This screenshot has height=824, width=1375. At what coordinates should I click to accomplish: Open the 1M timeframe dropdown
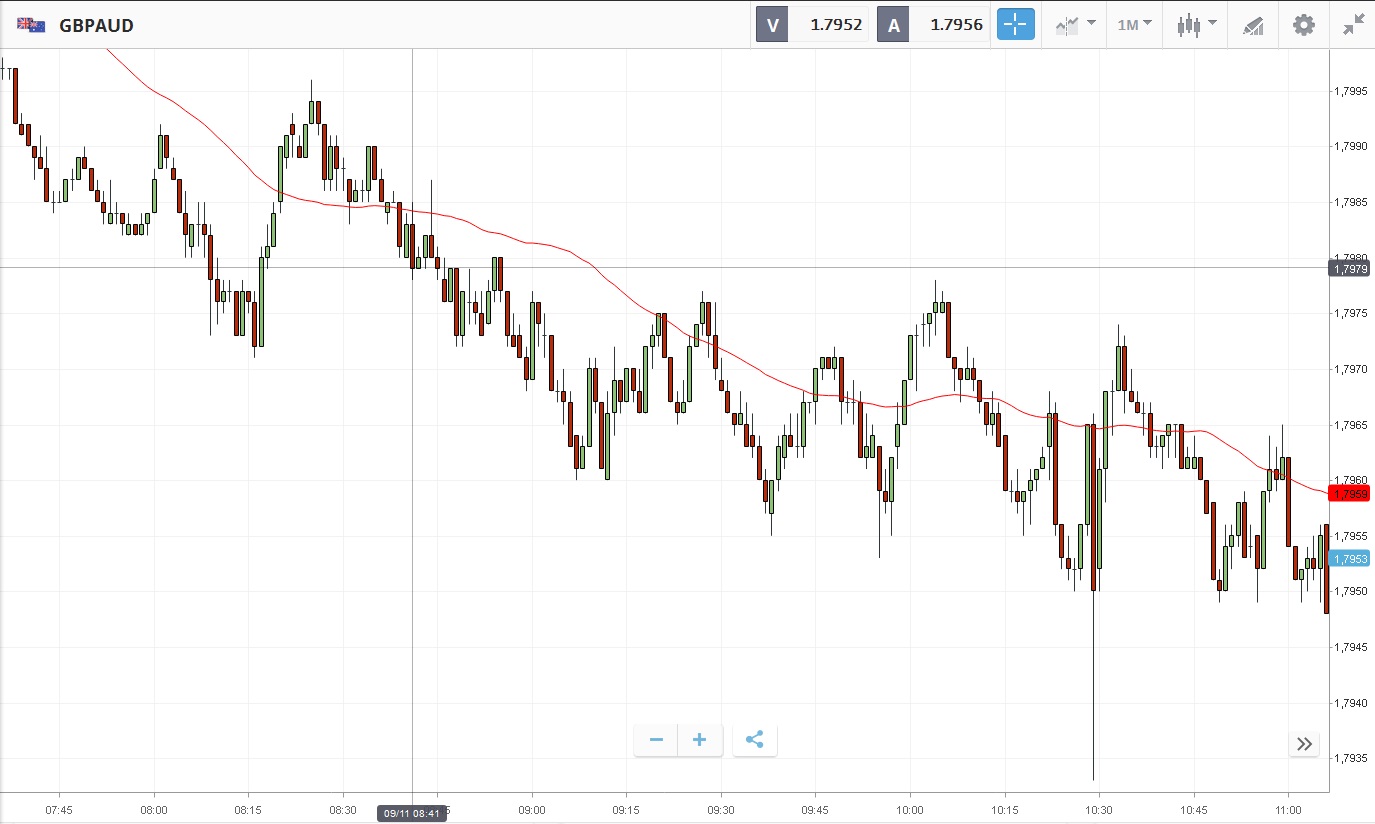pos(1134,25)
